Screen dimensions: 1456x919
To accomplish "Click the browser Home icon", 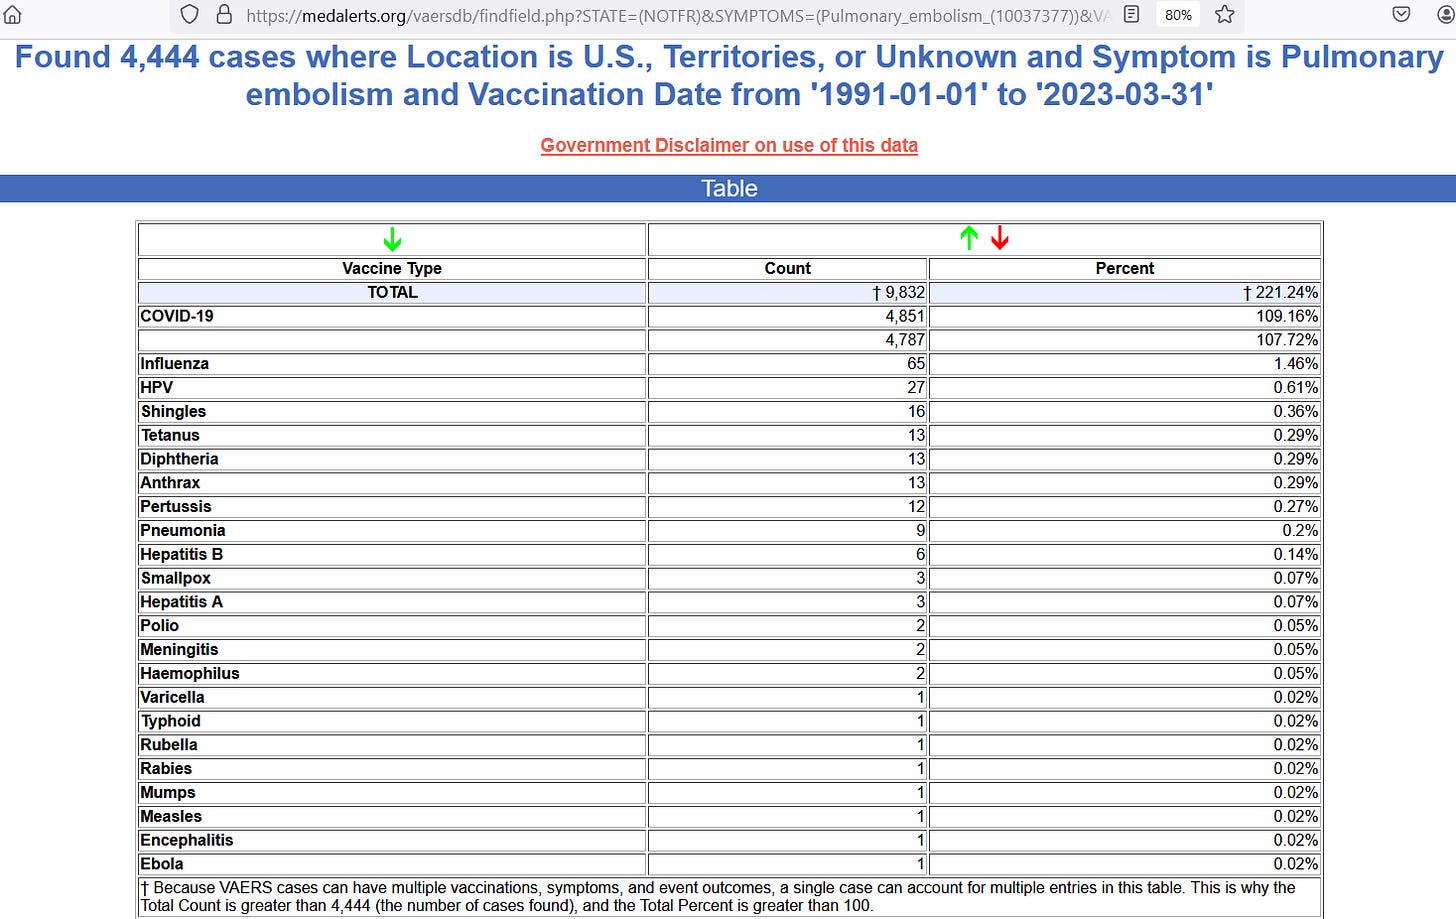I will coord(12,14).
